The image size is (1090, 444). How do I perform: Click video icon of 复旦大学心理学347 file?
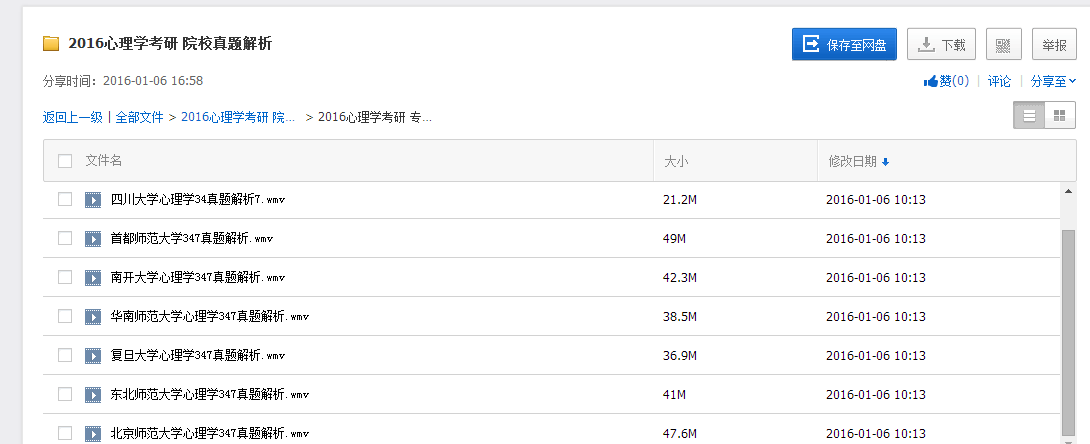[93, 355]
